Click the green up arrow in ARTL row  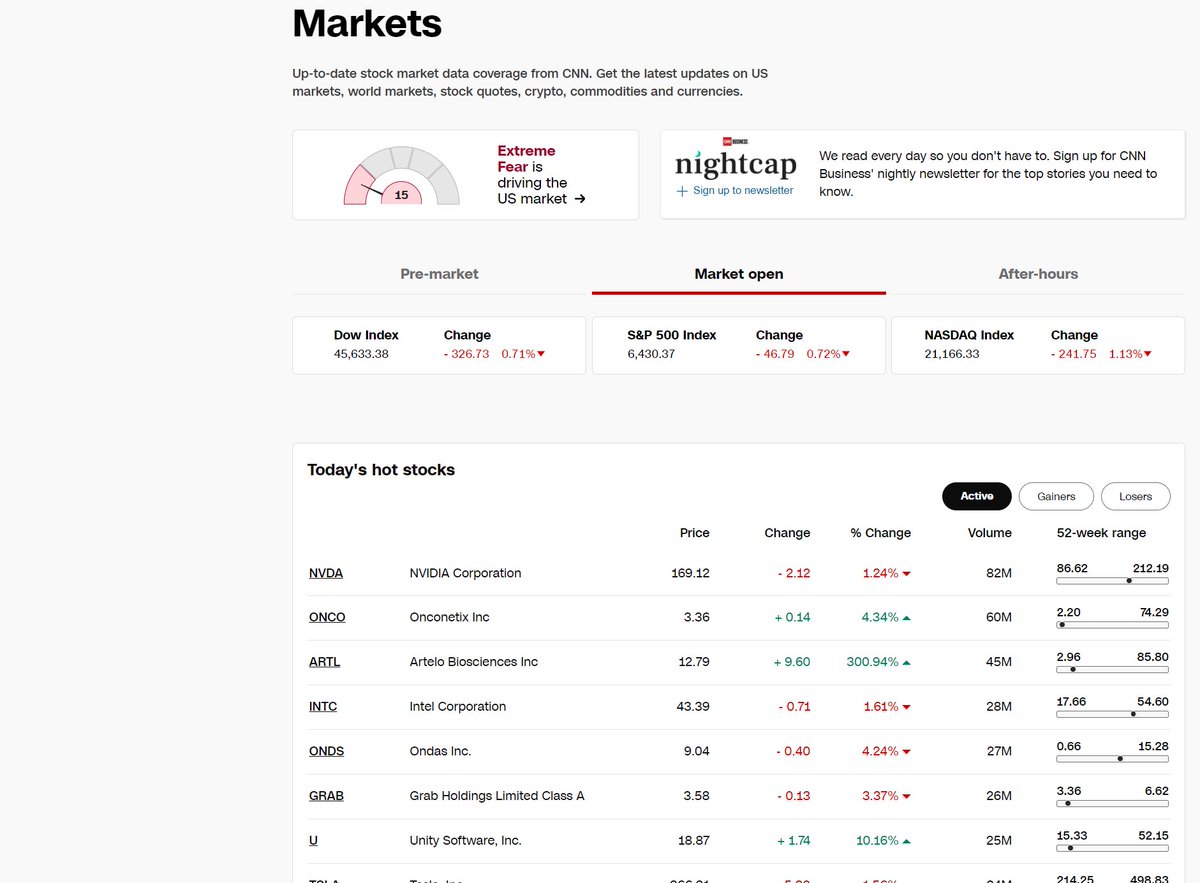(906, 663)
